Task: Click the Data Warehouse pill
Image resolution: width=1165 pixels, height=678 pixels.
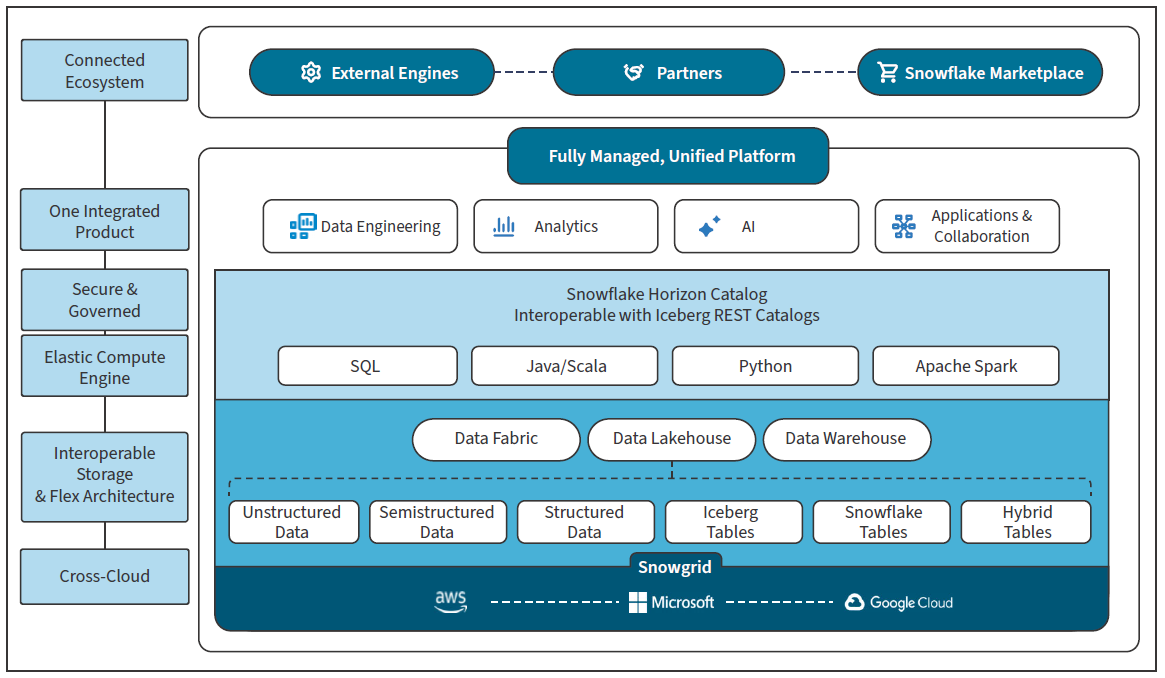Action: point(847,439)
